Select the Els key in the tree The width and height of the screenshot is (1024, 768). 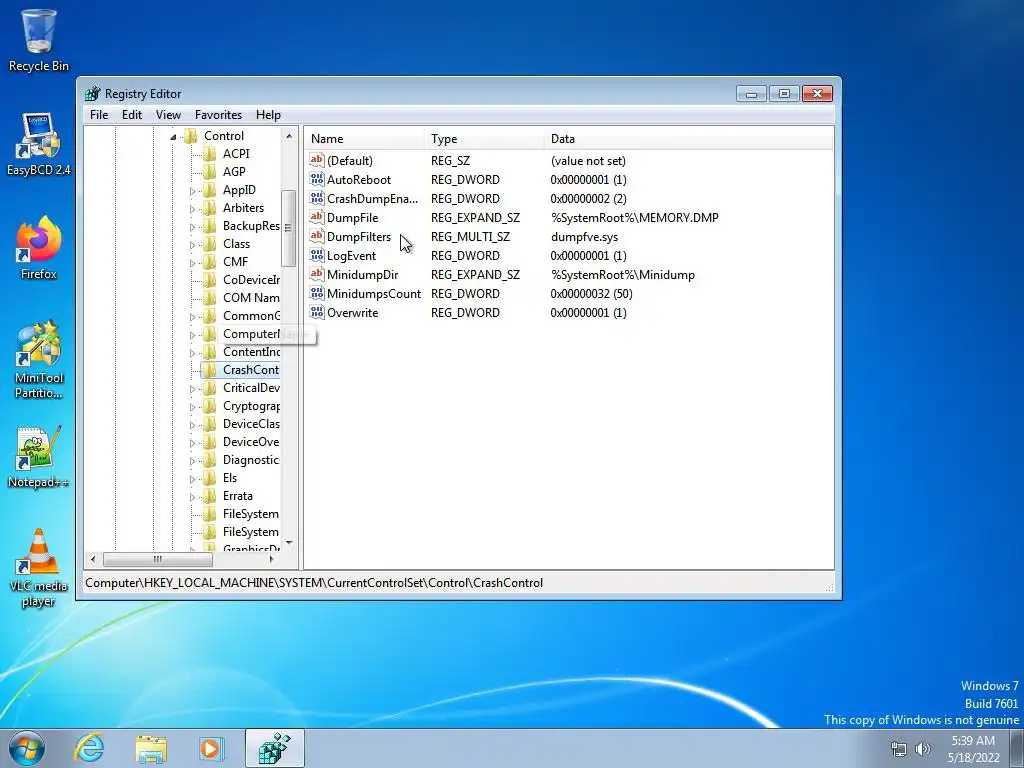(x=230, y=478)
